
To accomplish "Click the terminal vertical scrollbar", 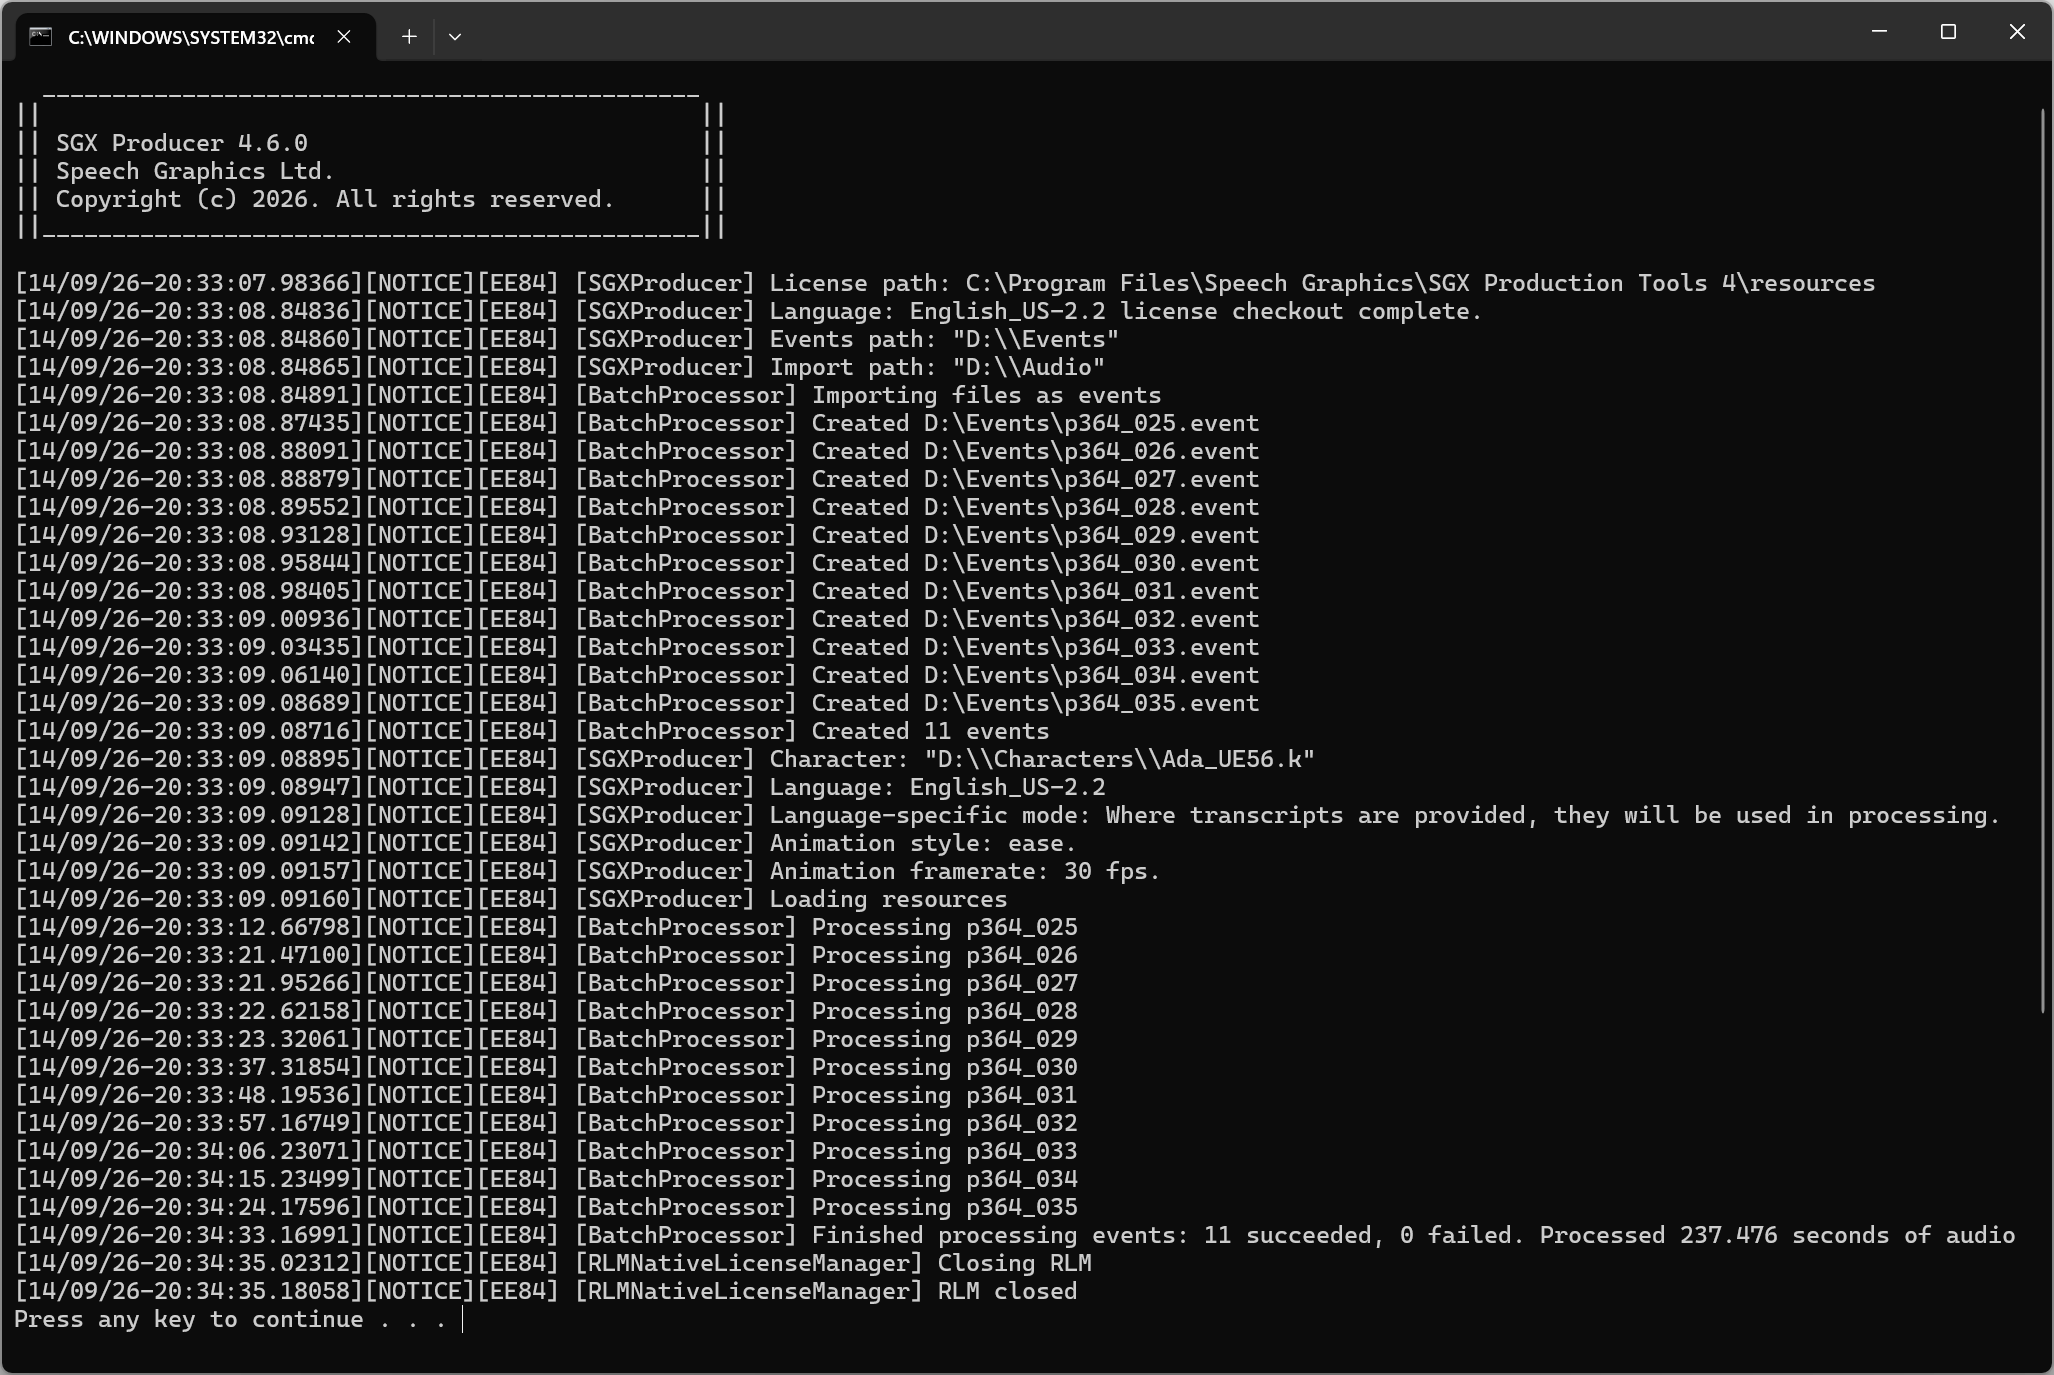I will tap(2043, 560).
